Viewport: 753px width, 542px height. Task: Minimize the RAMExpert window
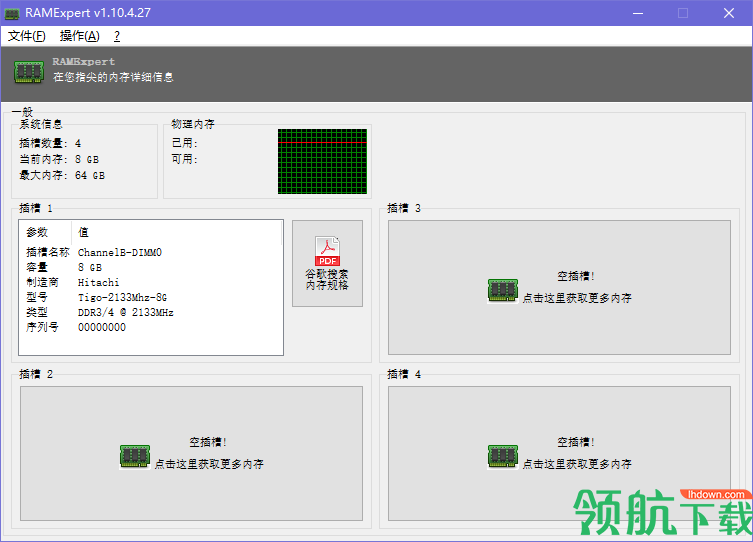click(x=638, y=13)
